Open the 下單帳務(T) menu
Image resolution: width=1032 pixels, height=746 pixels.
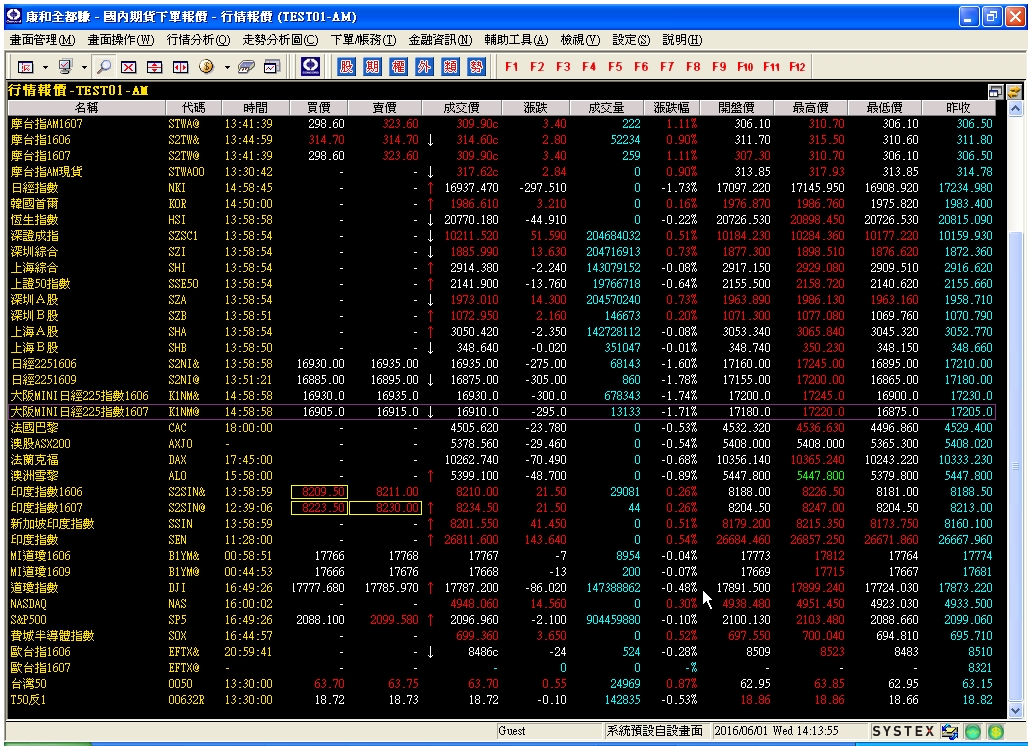click(x=363, y=40)
